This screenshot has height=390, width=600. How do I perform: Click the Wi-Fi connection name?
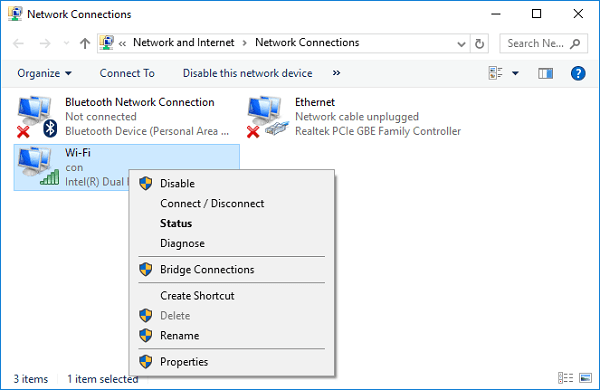(x=78, y=153)
